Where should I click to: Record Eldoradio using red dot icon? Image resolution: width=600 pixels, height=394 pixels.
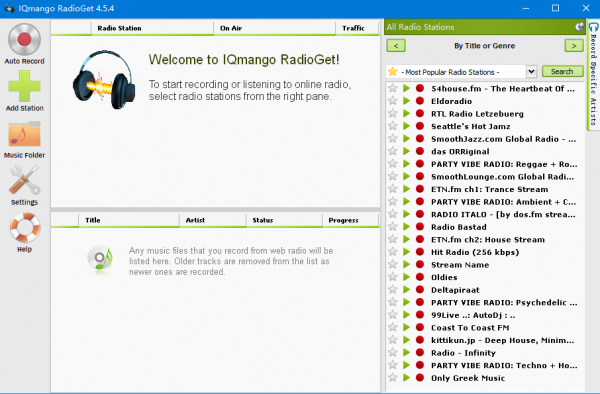420,101
